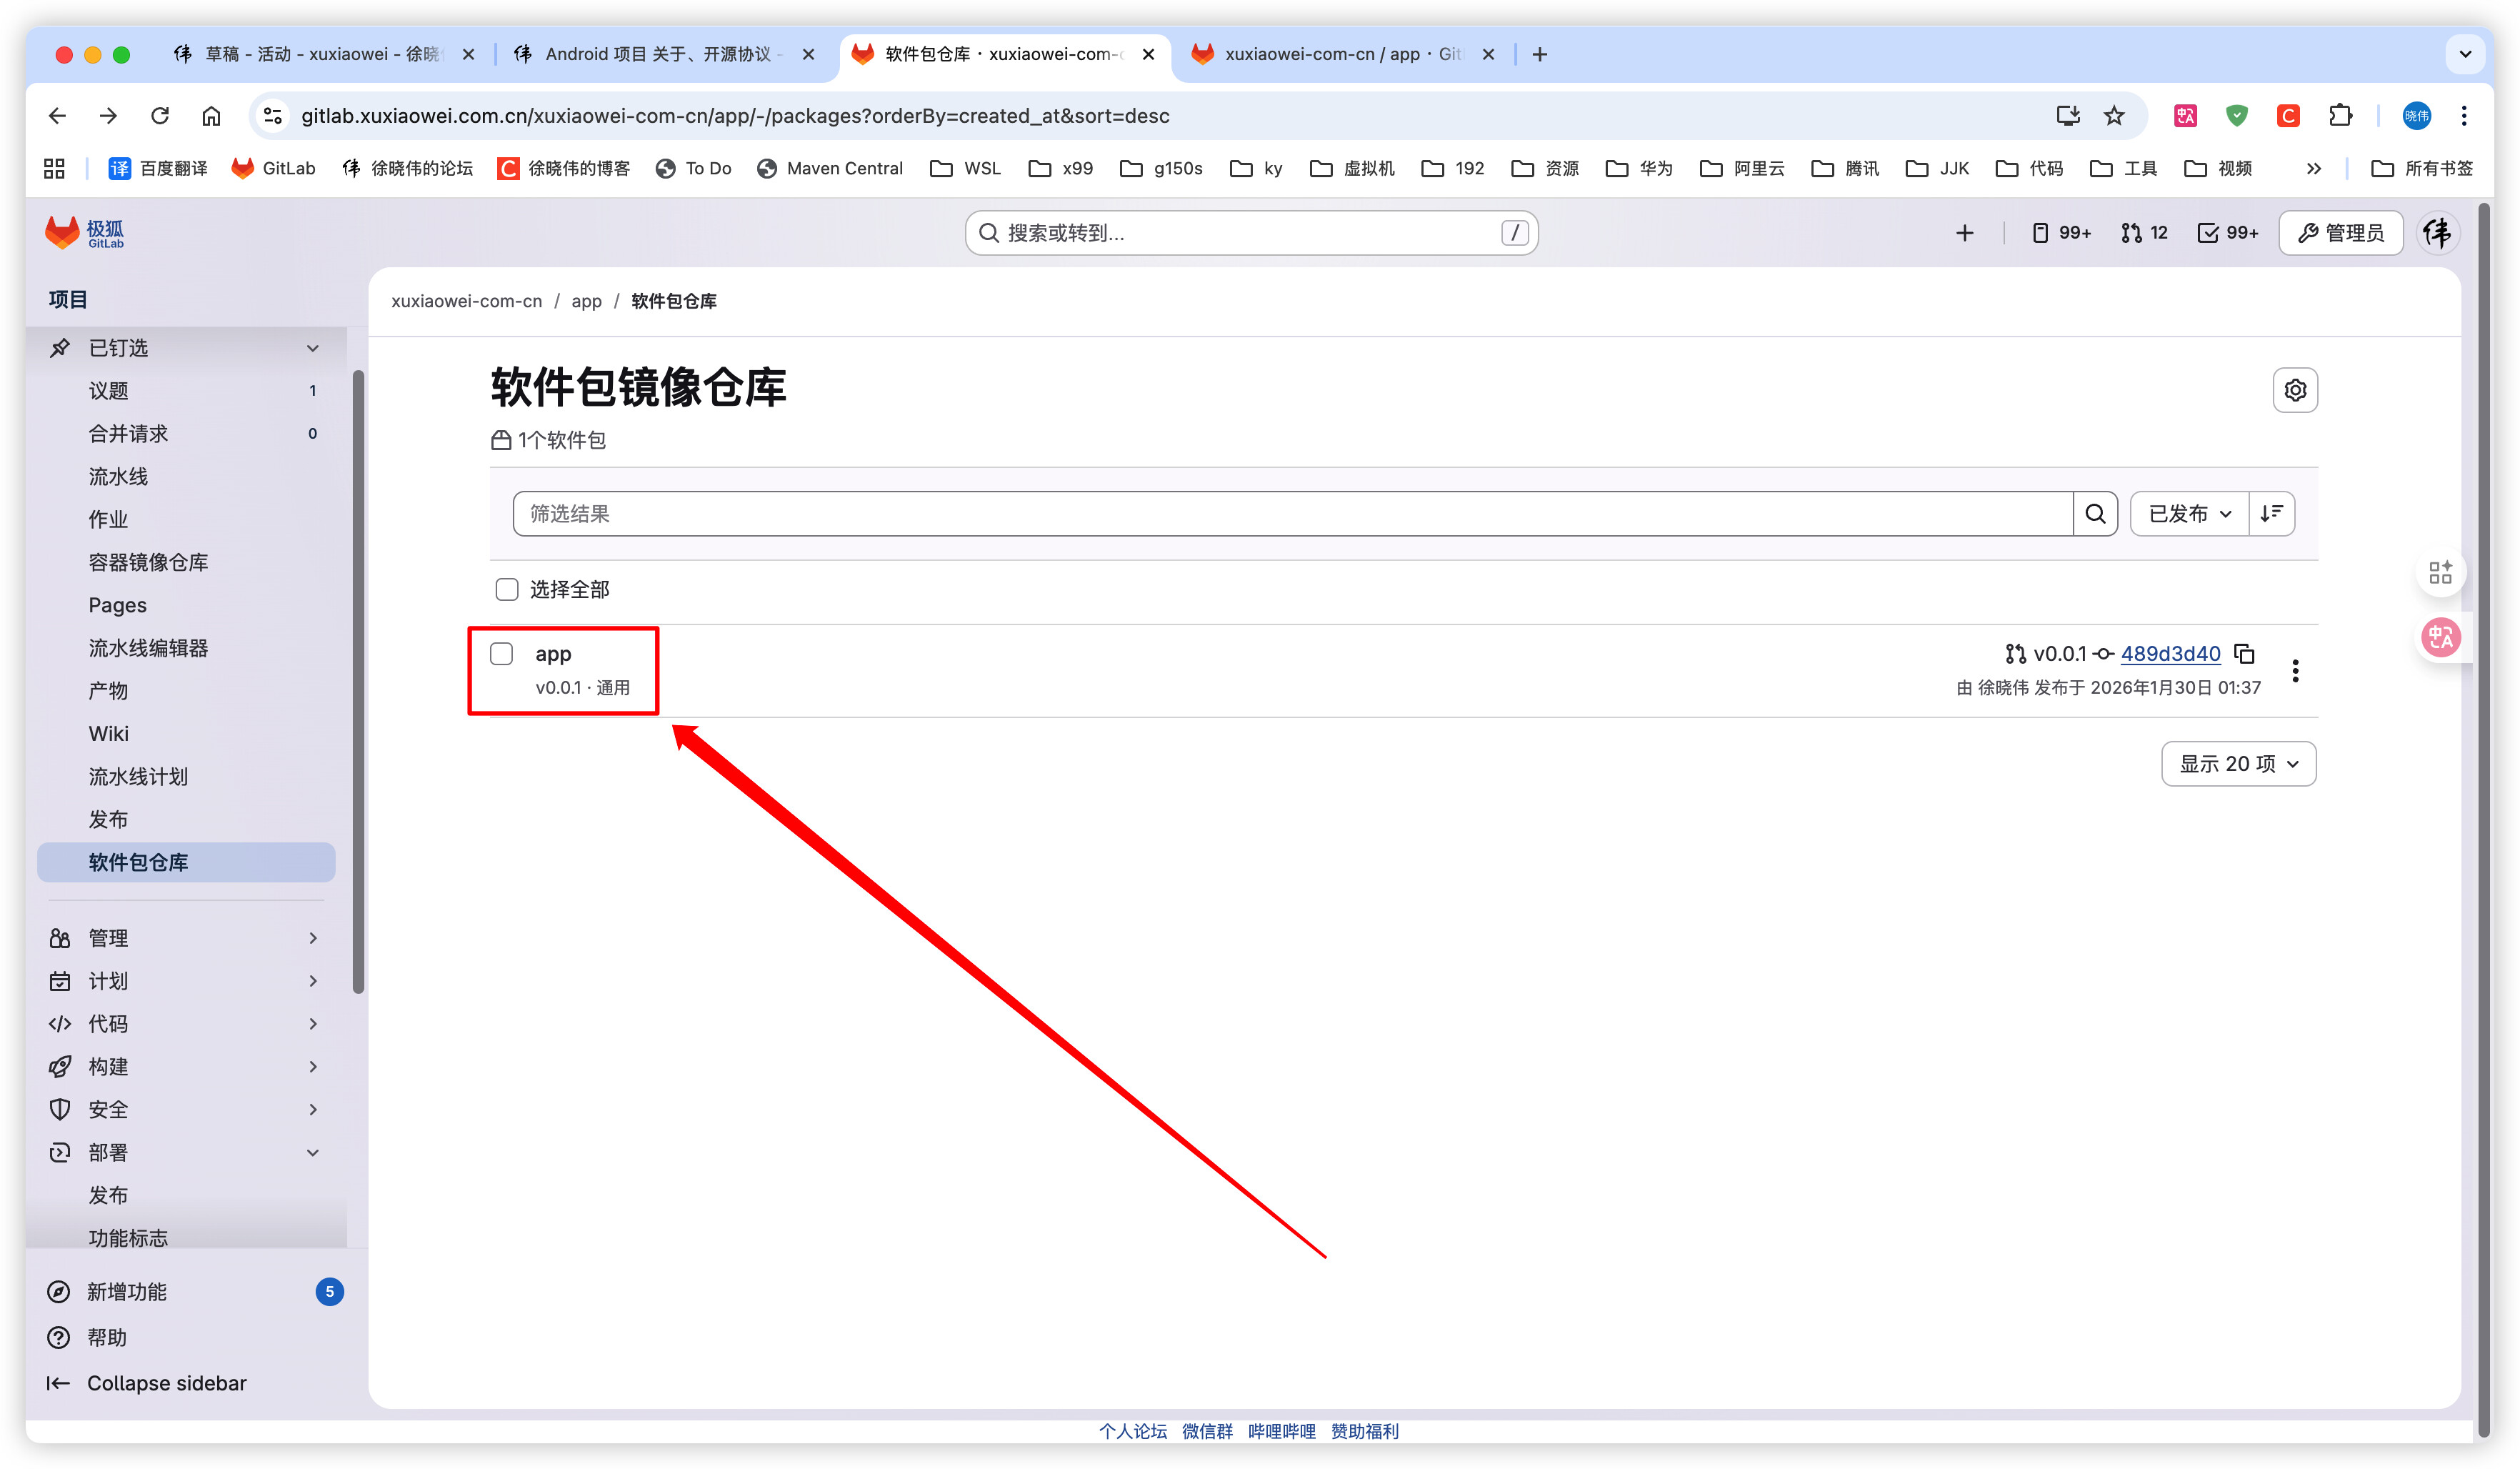The width and height of the screenshot is (2520, 1469).
Task: Open the to-do list icon showing 99+
Action: (2227, 233)
